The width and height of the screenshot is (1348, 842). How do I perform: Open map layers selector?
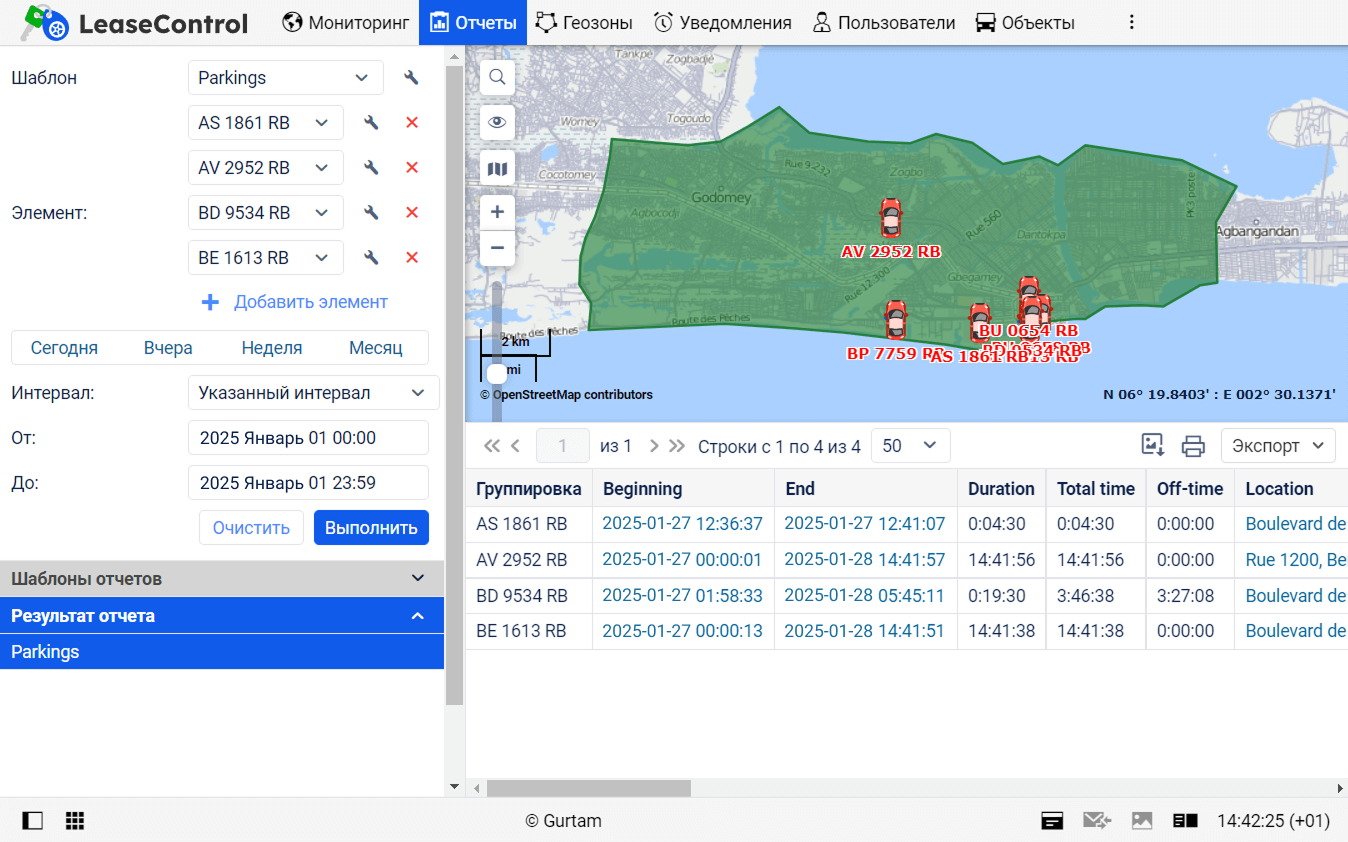pos(497,169)
